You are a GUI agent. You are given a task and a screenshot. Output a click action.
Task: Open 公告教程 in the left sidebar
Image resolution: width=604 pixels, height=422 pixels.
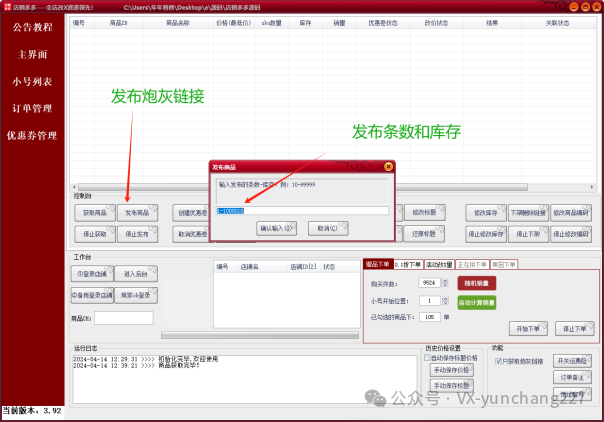click(x=32, y=27)
